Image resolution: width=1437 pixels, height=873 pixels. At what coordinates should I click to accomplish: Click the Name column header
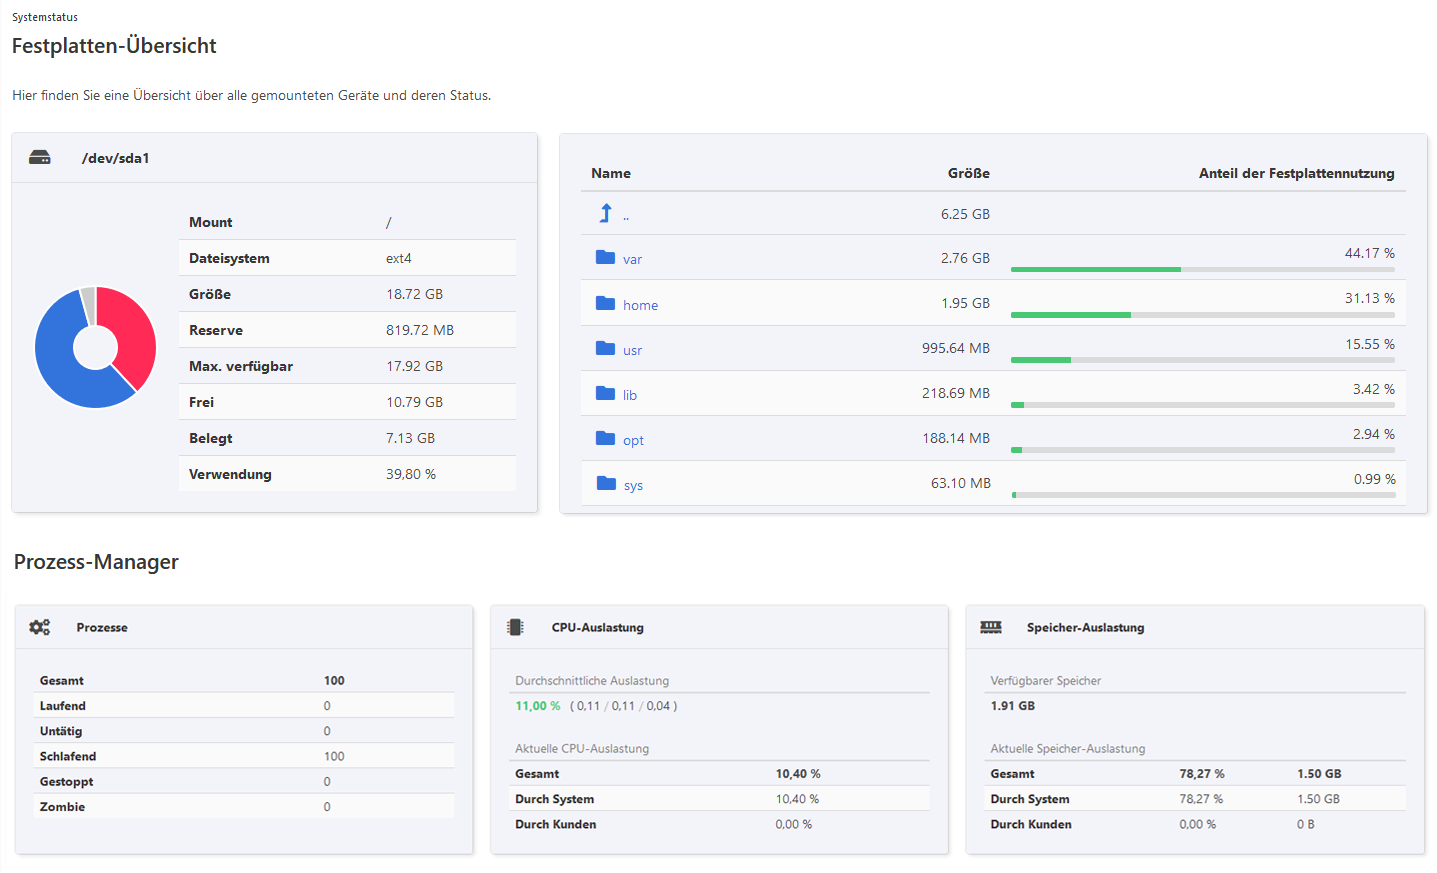610,173
